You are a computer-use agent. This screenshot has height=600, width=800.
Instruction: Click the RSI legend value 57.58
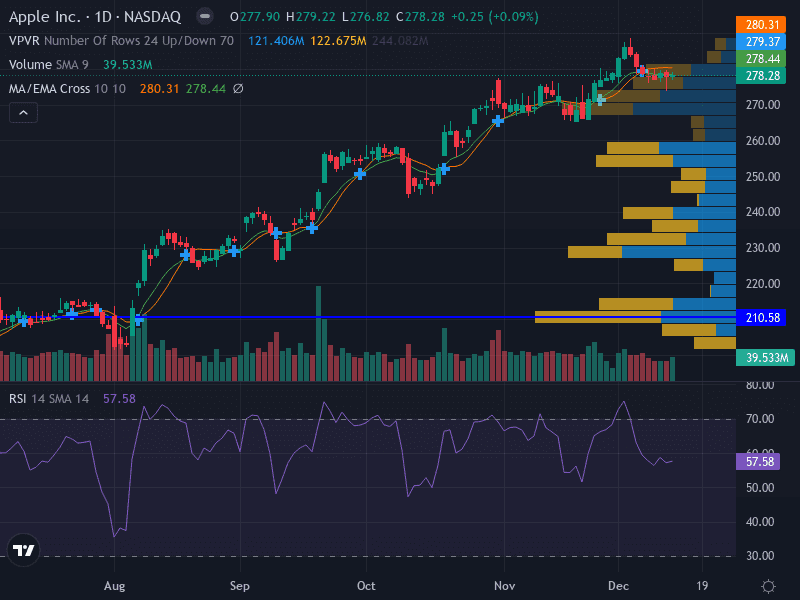point(119,398)
